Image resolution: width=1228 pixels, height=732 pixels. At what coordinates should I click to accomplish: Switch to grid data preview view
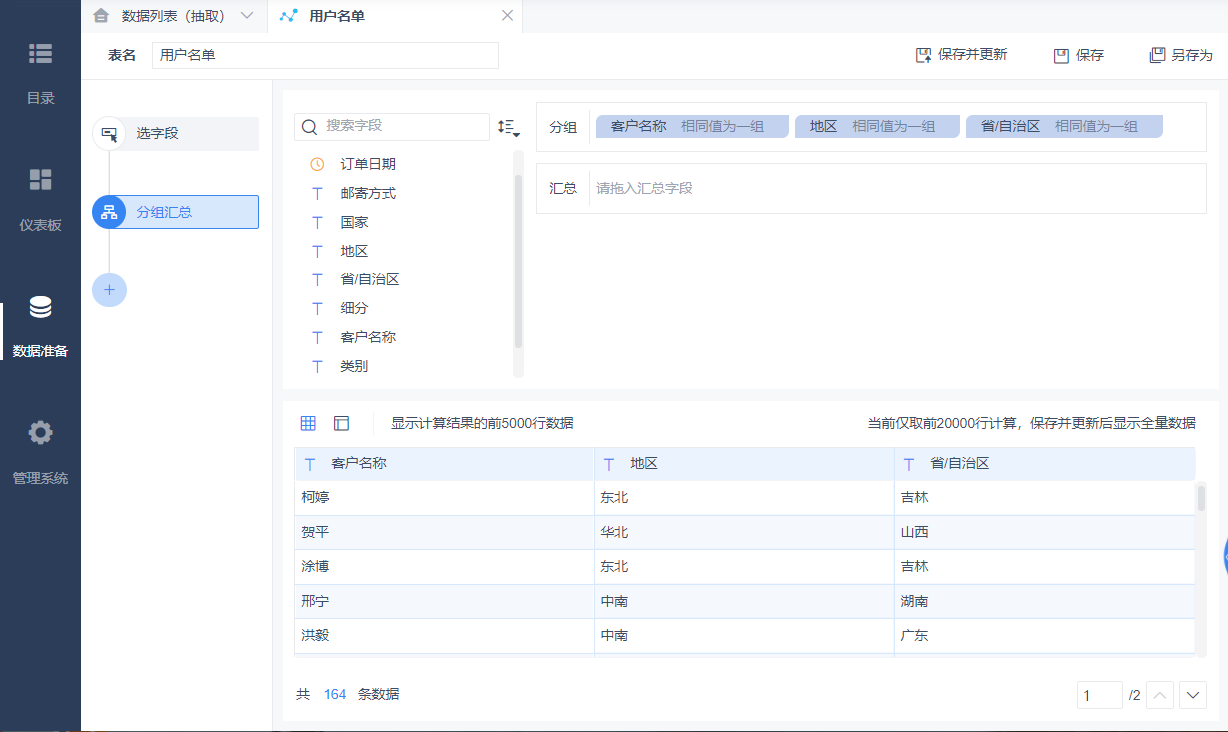(308, 423)
